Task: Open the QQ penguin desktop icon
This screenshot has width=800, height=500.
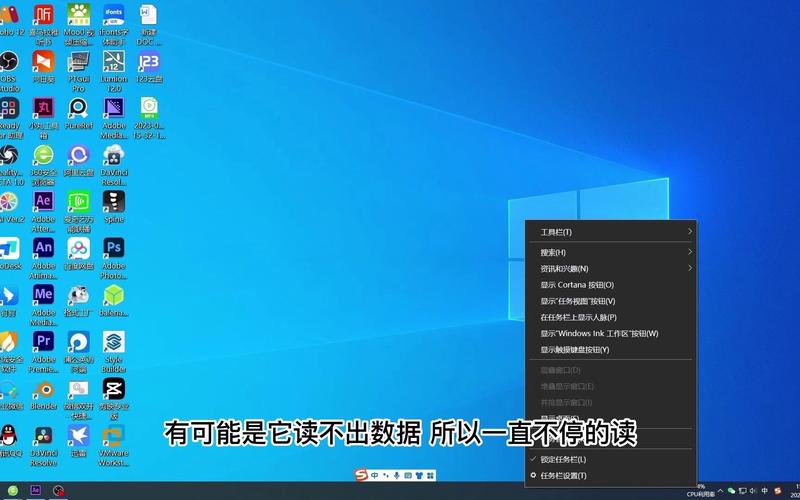Action: click(9, 442)
